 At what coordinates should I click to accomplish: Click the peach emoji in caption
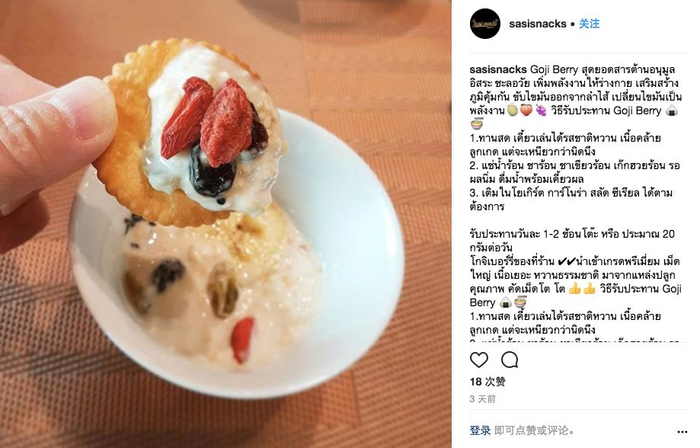526,111
